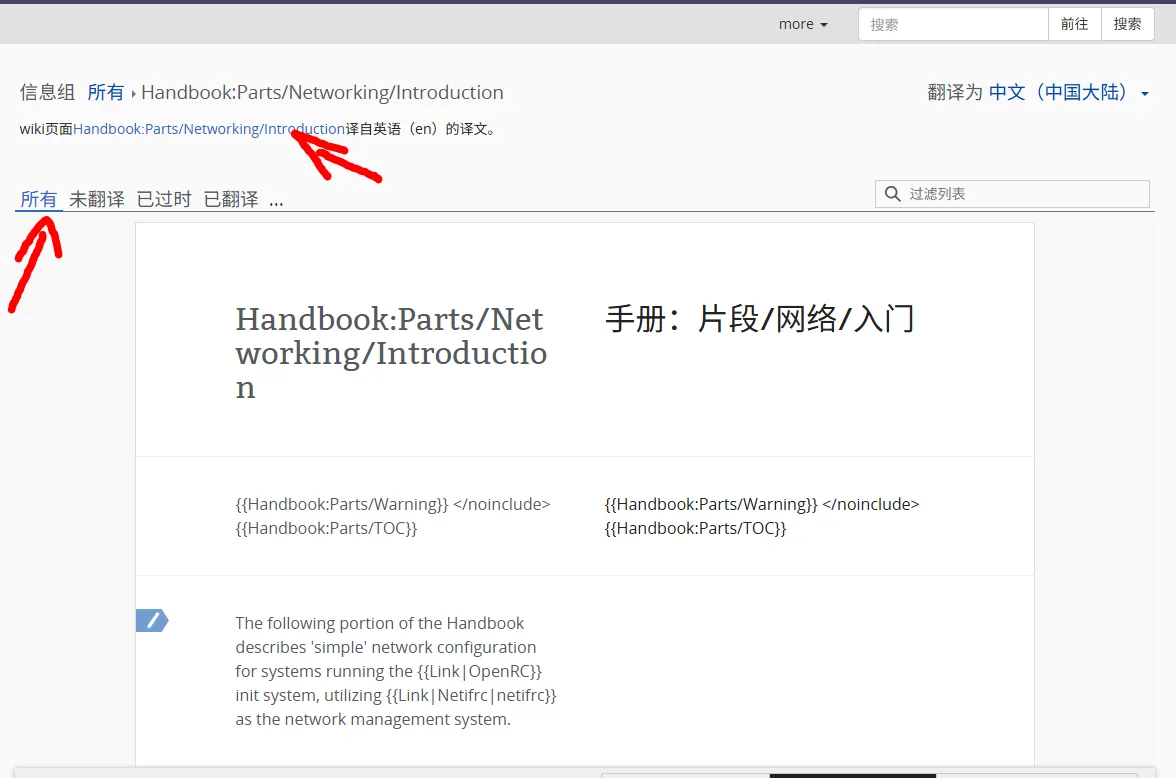Click the 过滤列表 filter list field
Image resolution: width=1176 pixels, height=778 pixels.
[x=1012, y=194]
